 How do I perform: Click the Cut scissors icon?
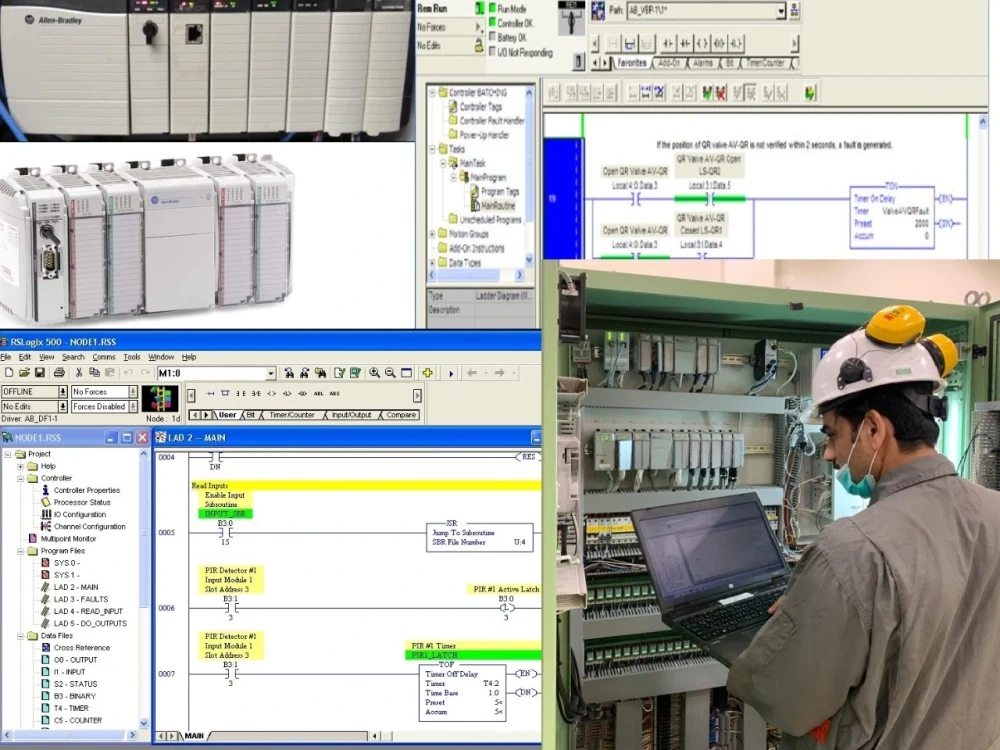pos(81,372)
